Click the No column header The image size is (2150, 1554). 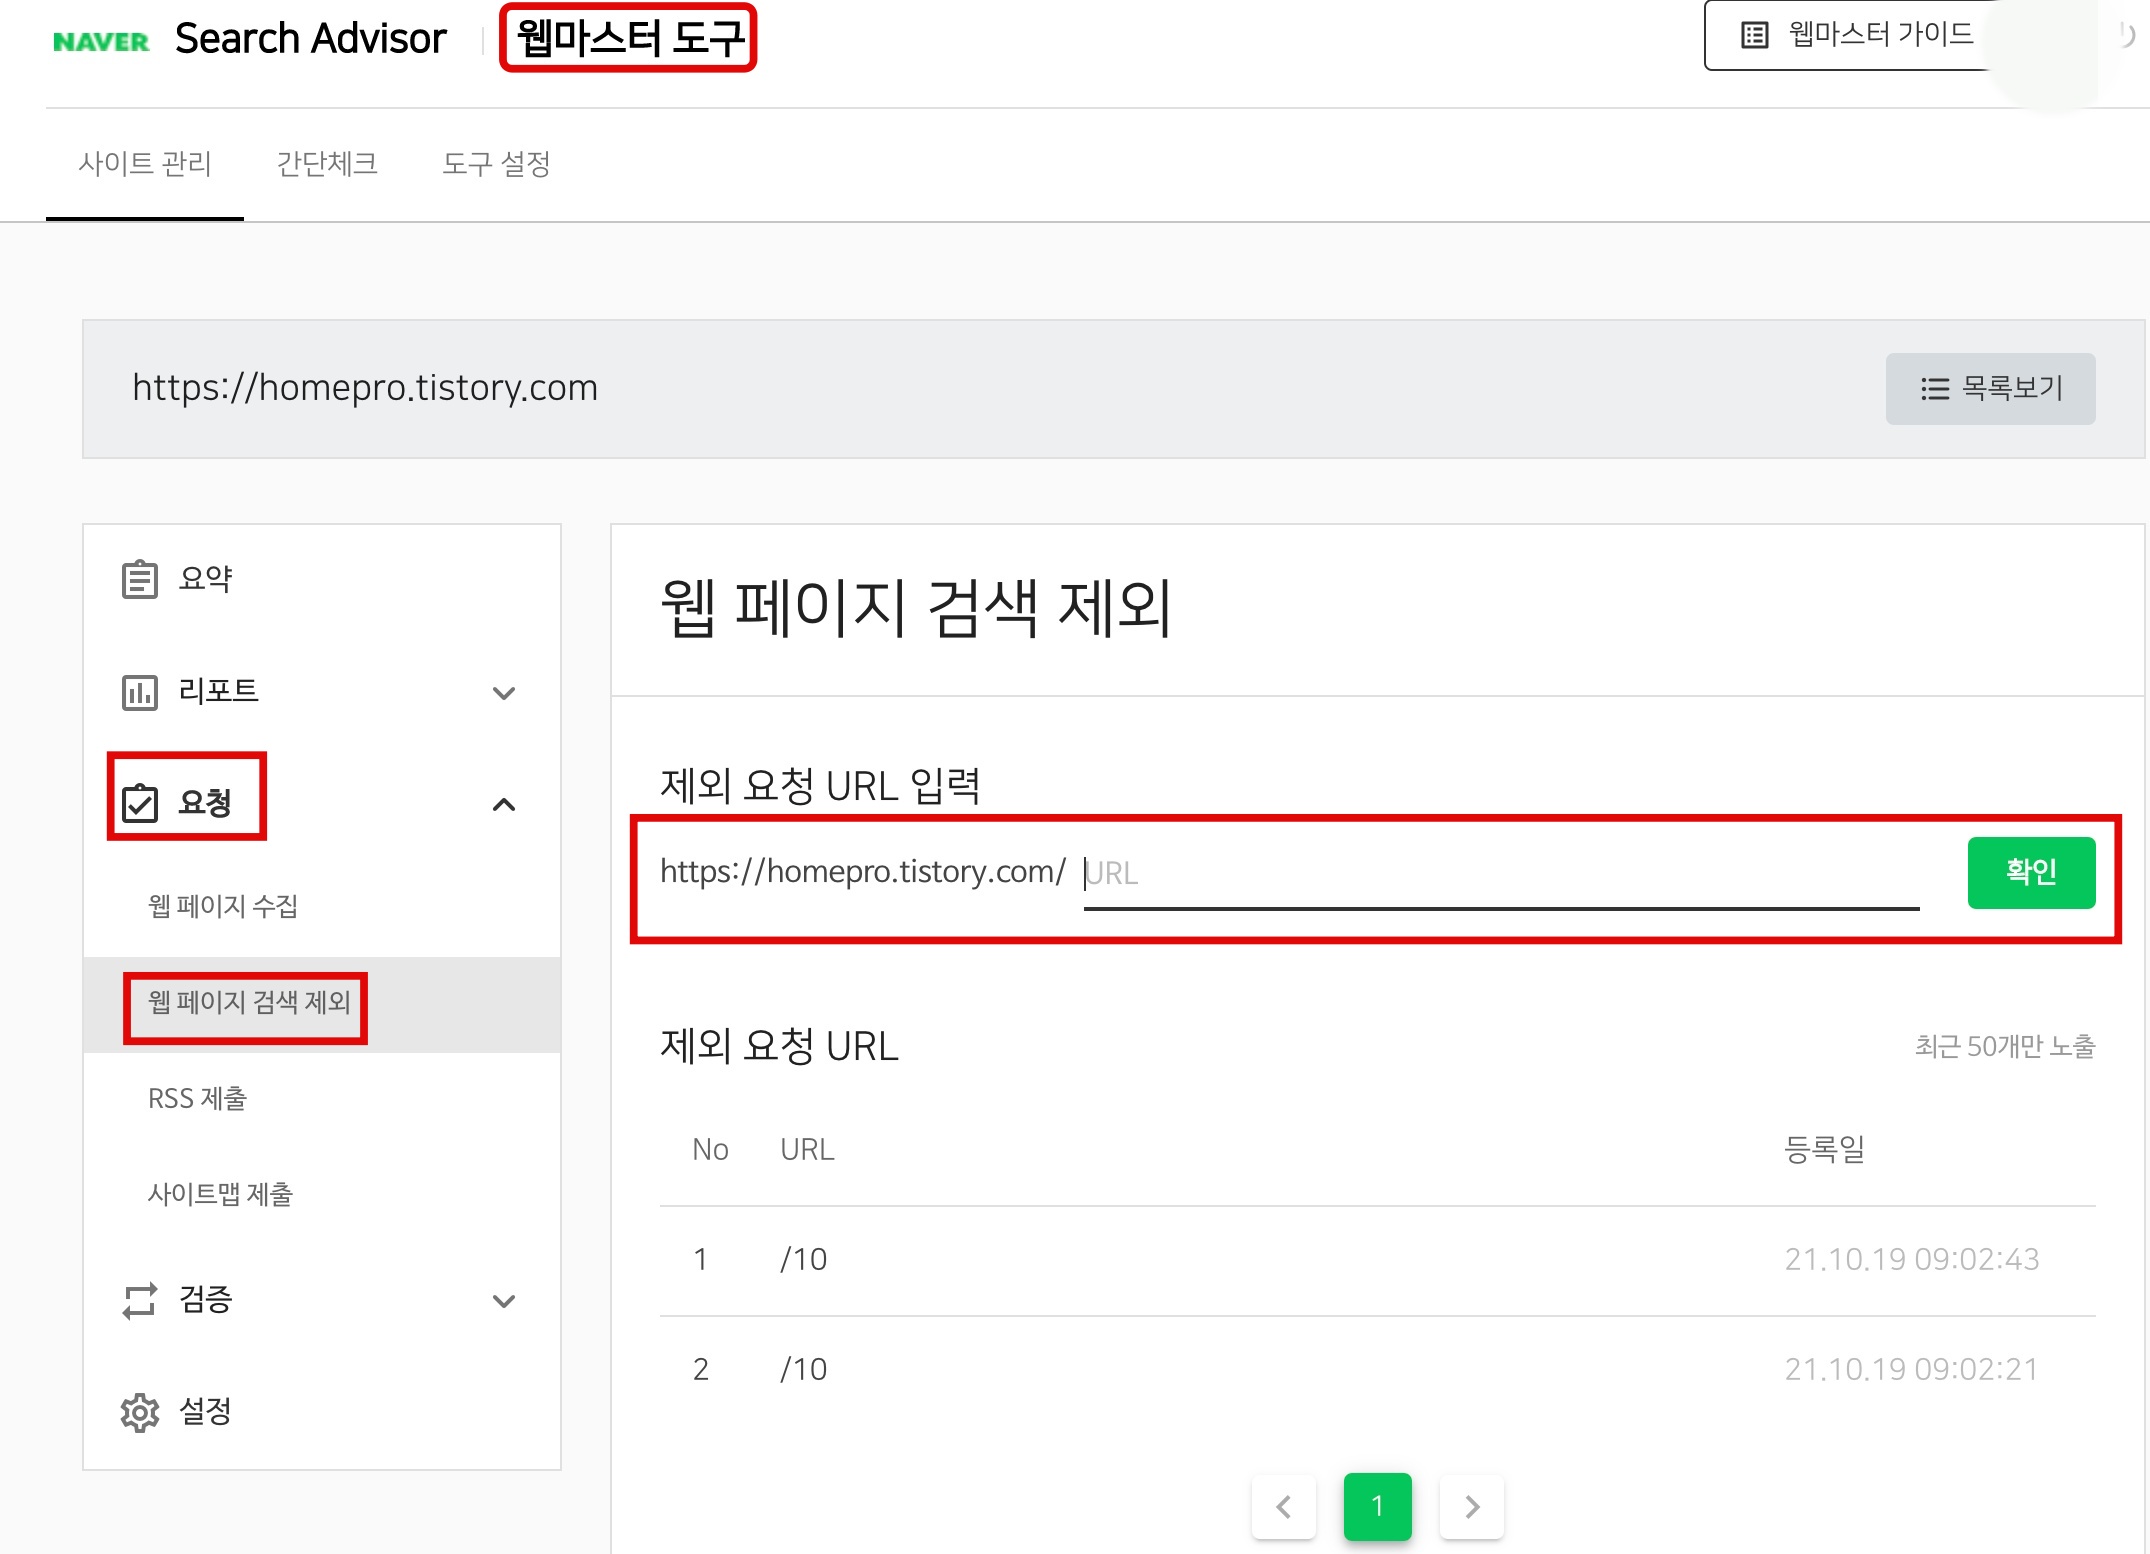click(x=710, y=1150)
